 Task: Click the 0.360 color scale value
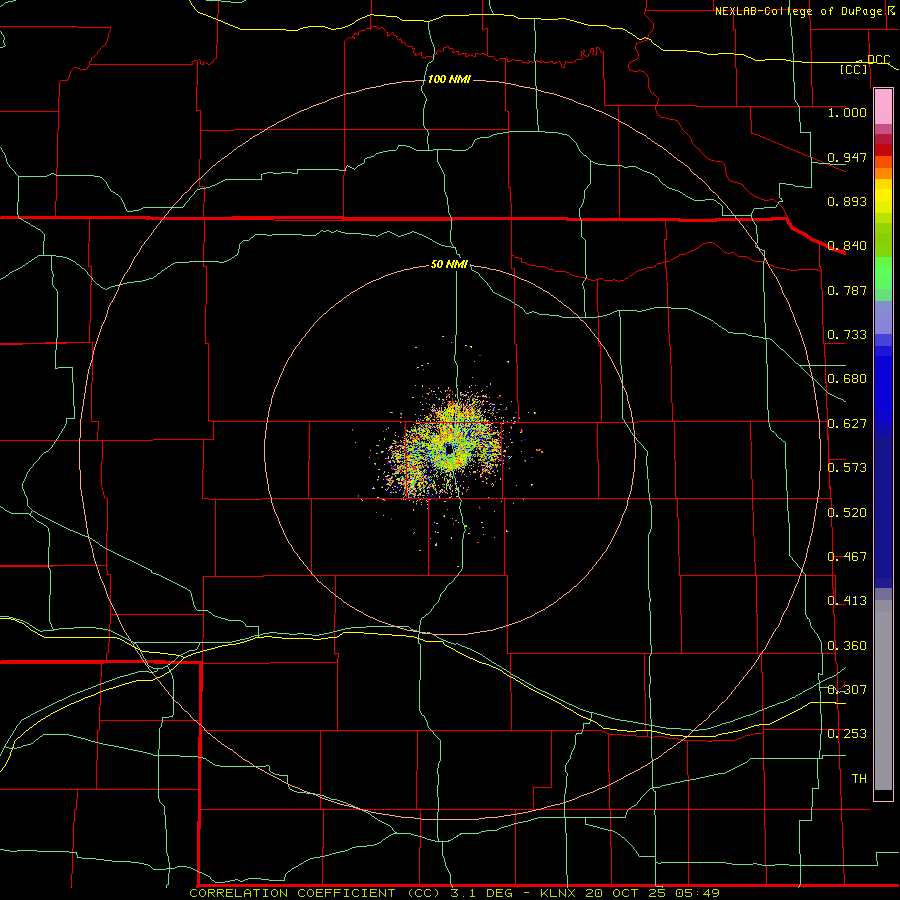(847, 646)
